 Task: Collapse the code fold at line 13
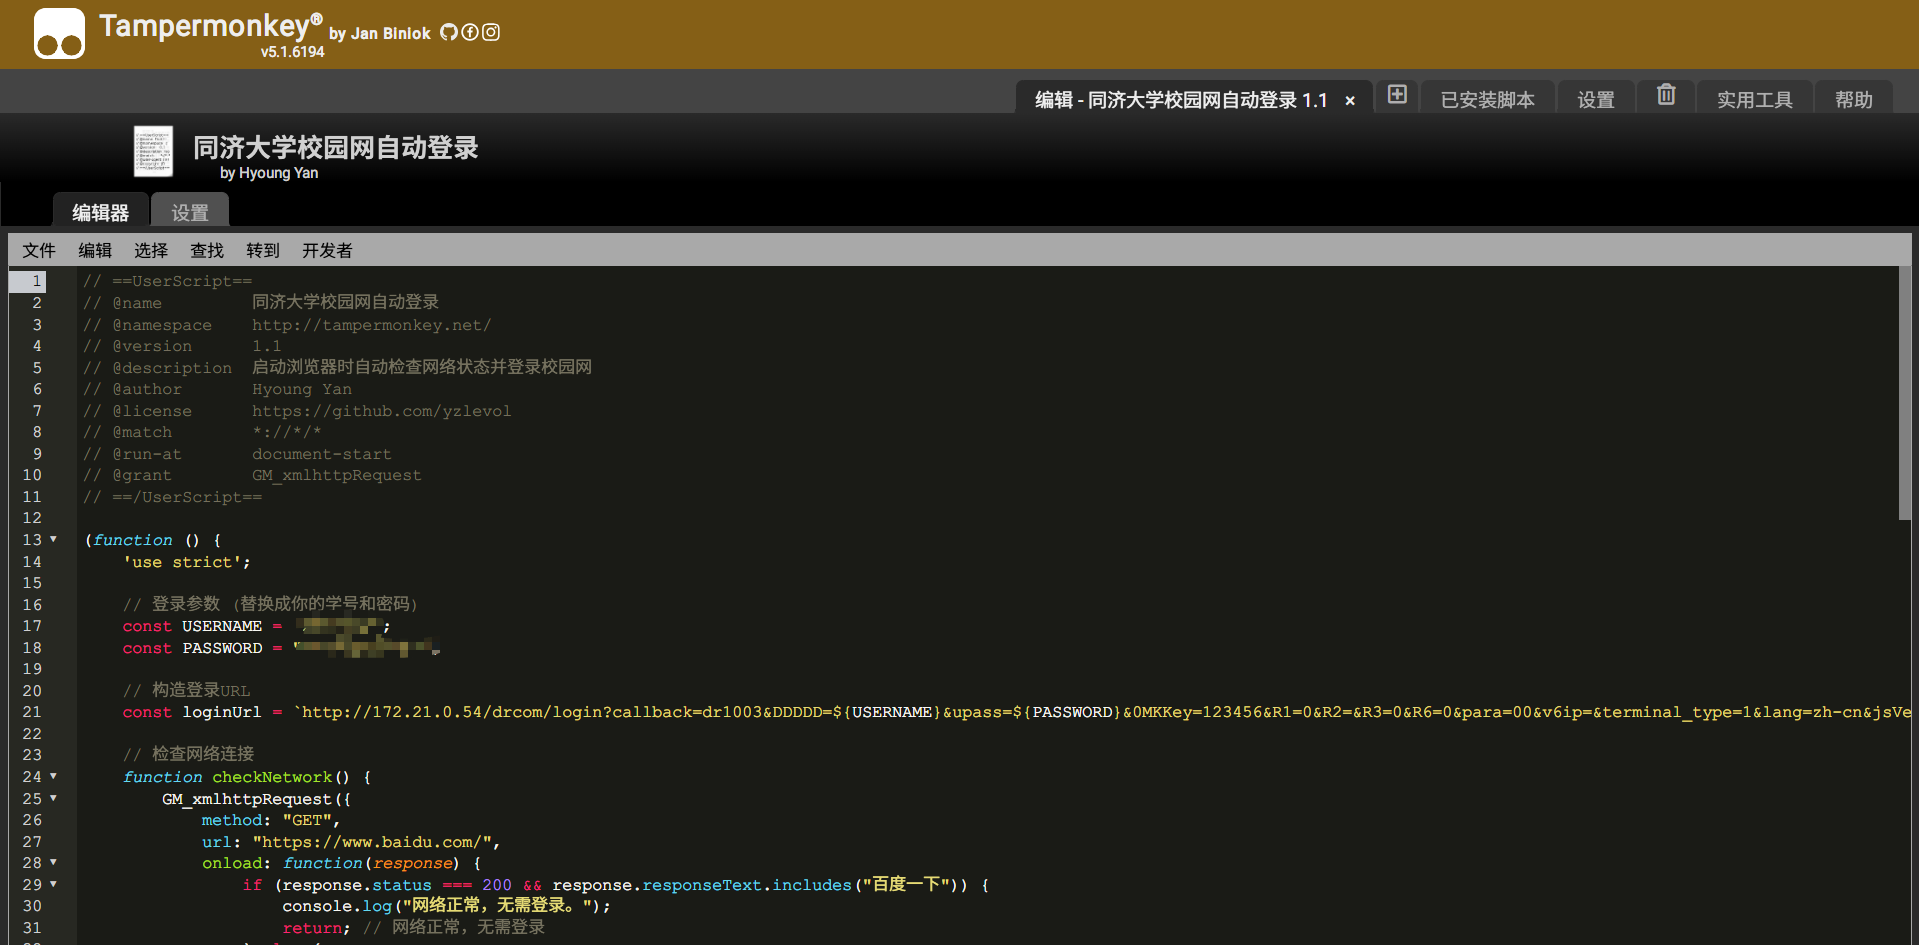coord(54,540)
